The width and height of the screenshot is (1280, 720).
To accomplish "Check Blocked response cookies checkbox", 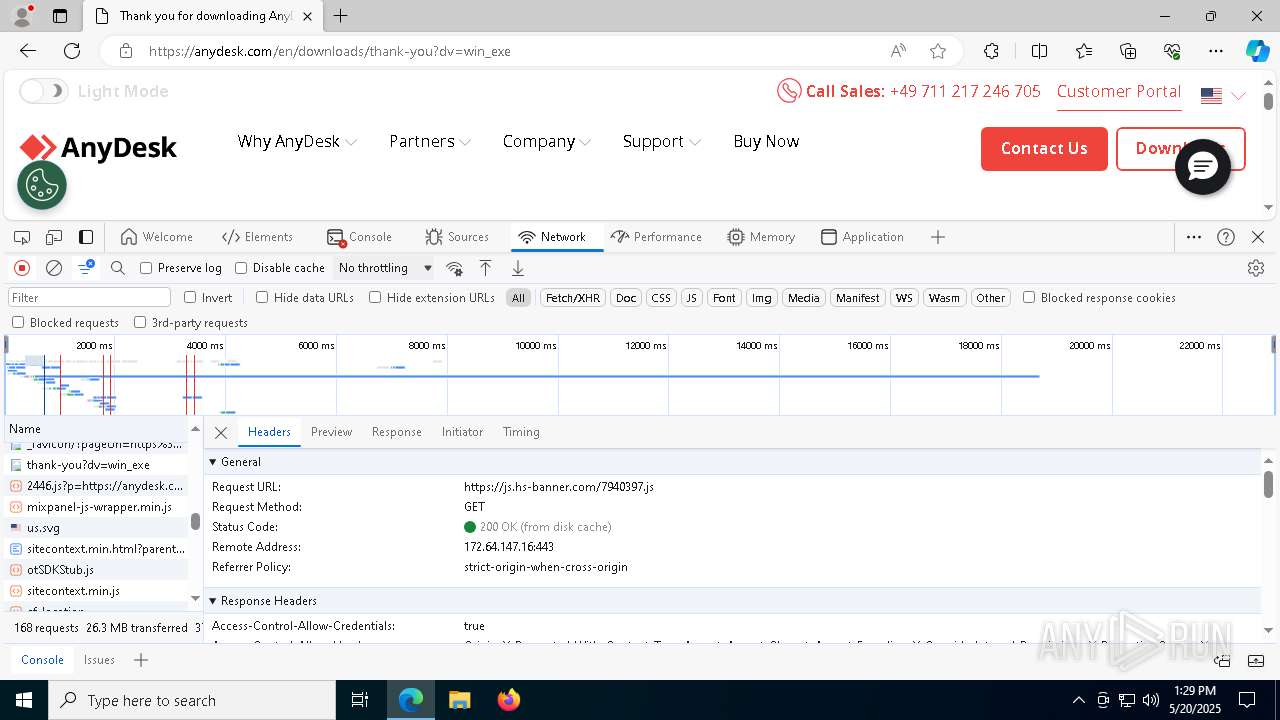I will tap(1029, 297).
